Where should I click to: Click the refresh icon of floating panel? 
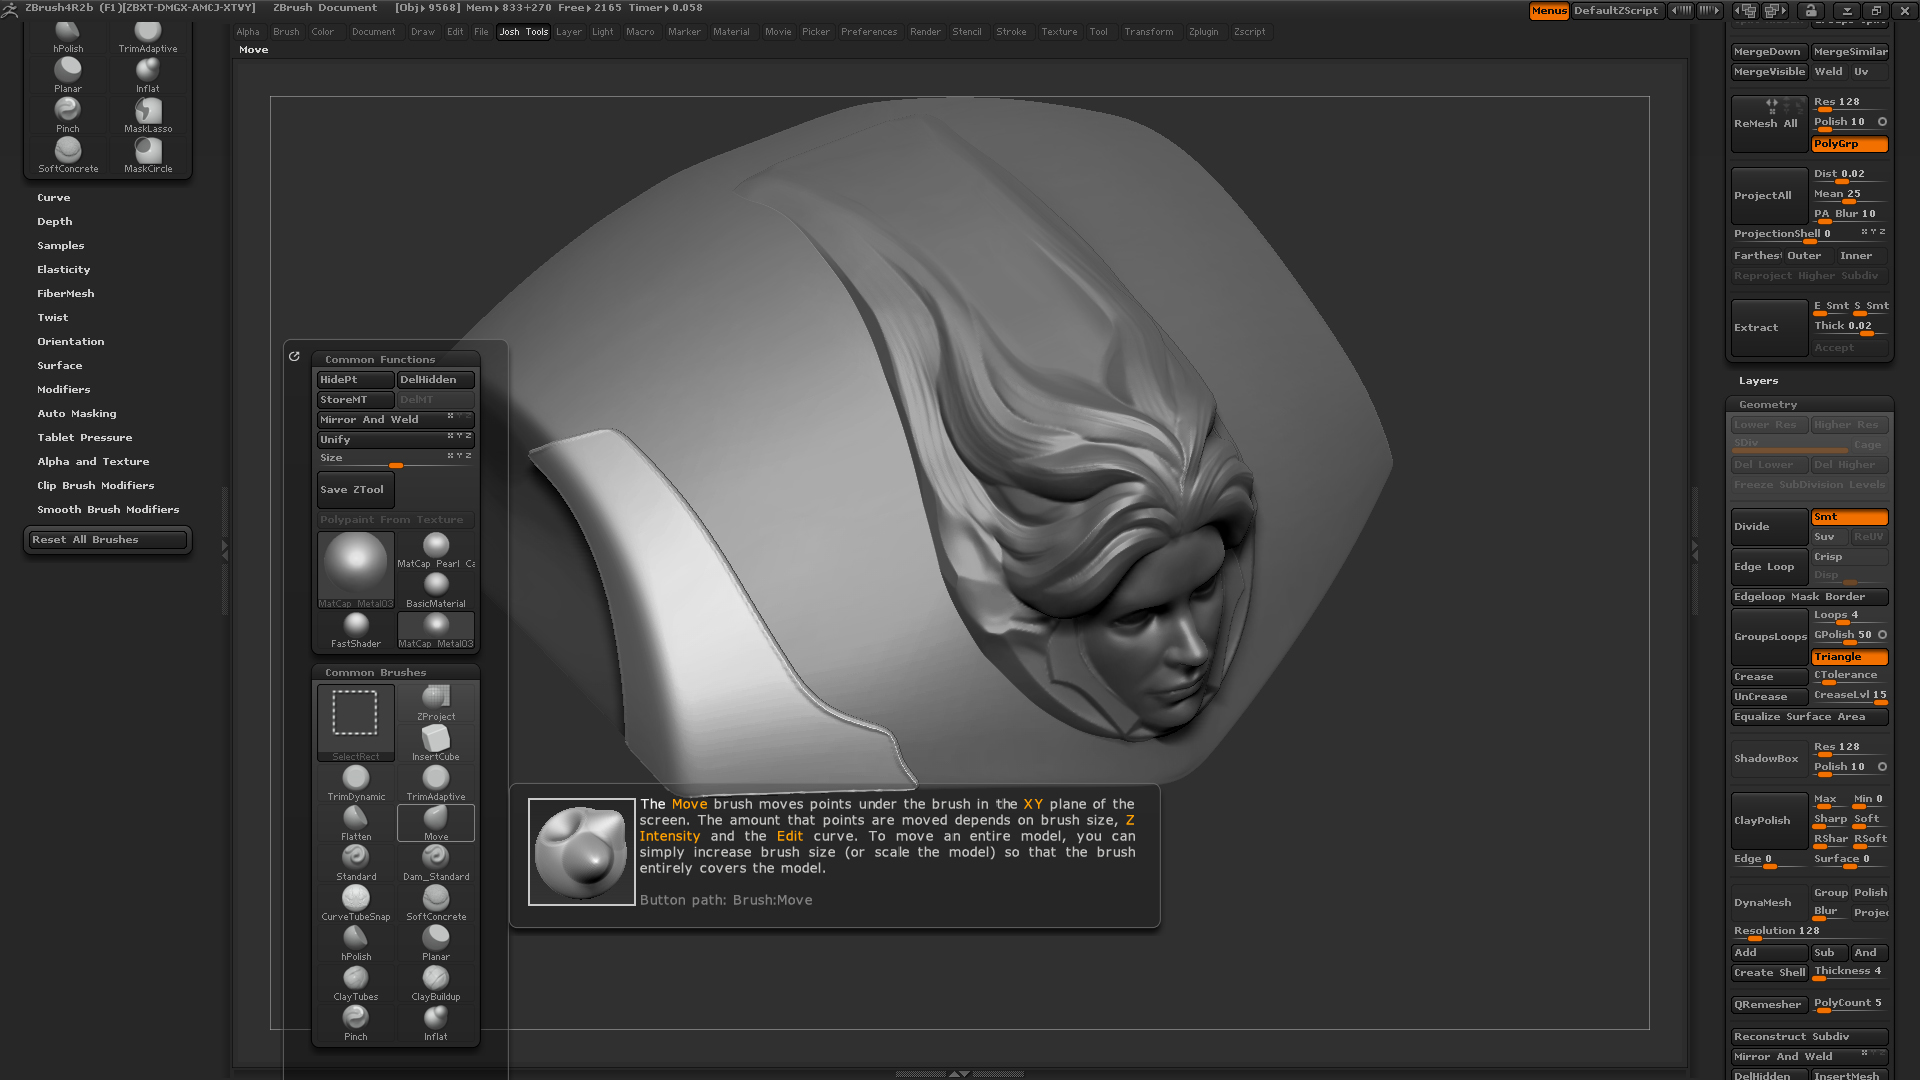[294, 356]
